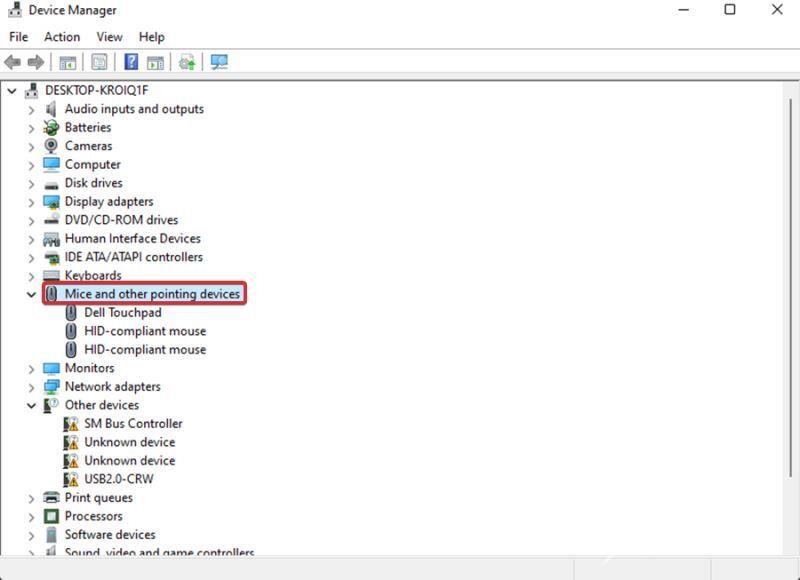
Task: Open the View menu
Action: (x=108, y=37)
